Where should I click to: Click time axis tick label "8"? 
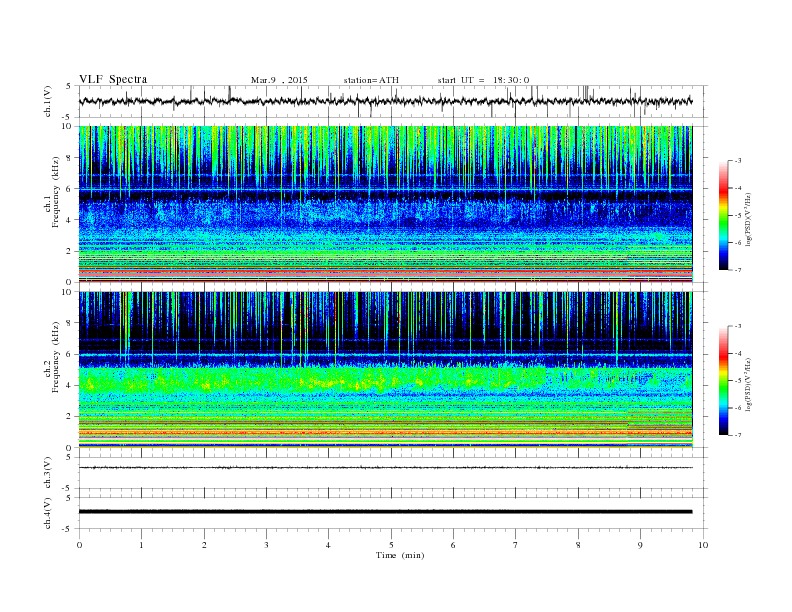pos(578,545)
